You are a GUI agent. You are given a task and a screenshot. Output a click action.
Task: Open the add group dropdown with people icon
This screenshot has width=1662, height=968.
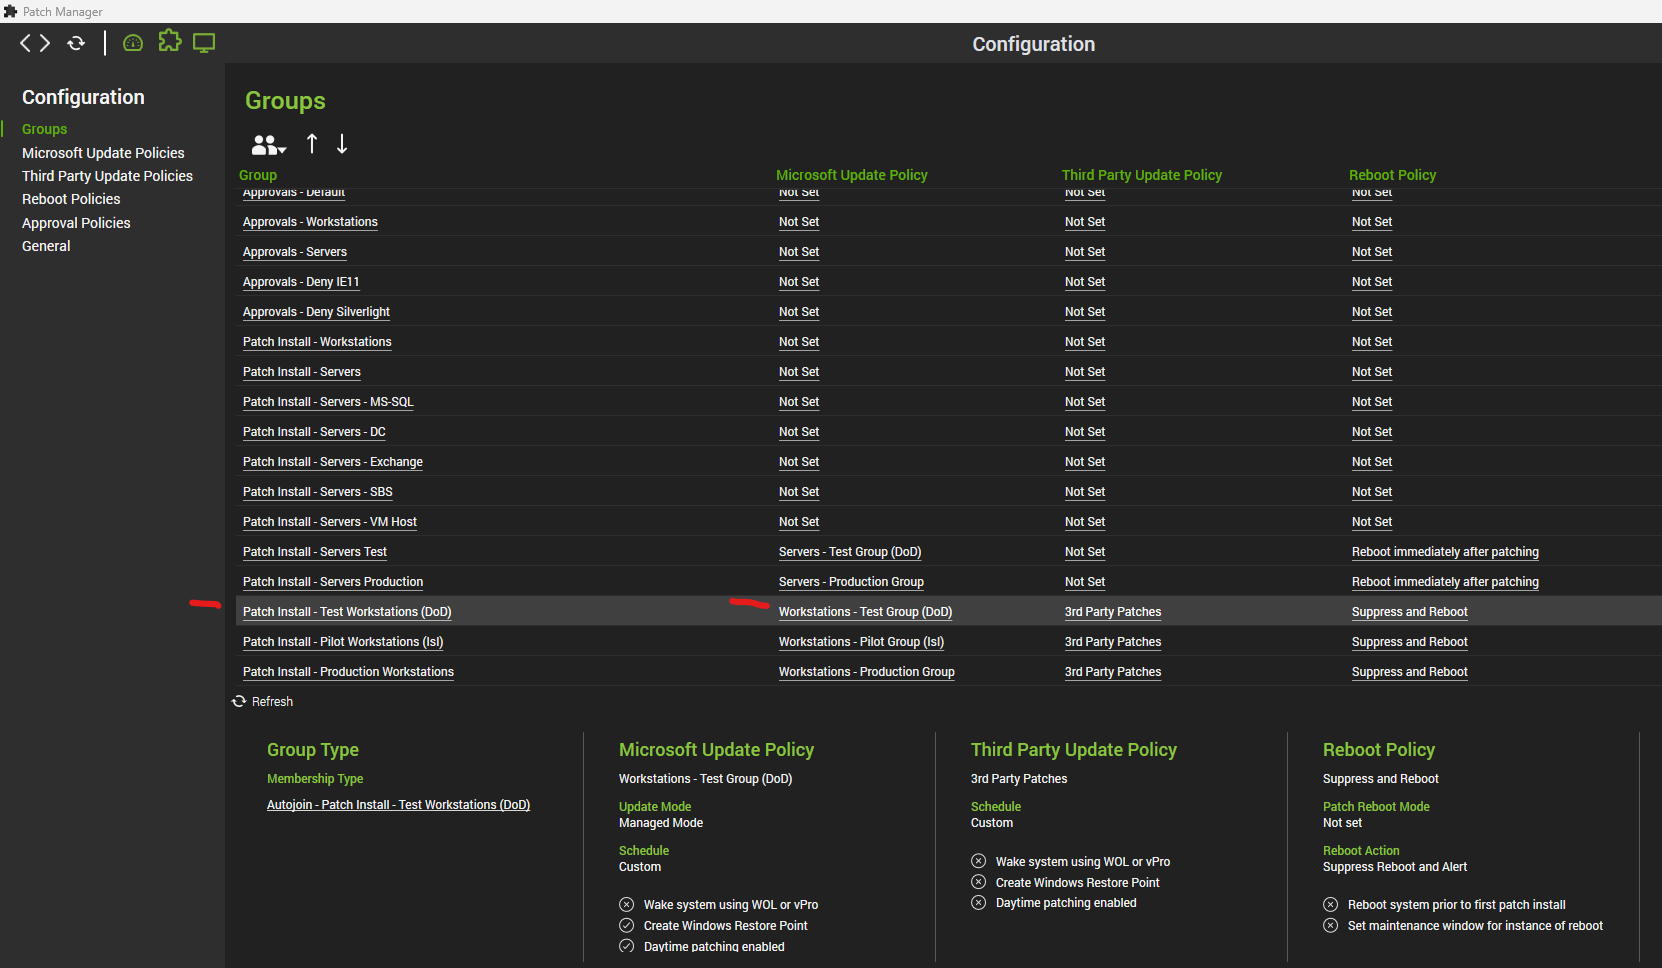(x=268, y=145)
